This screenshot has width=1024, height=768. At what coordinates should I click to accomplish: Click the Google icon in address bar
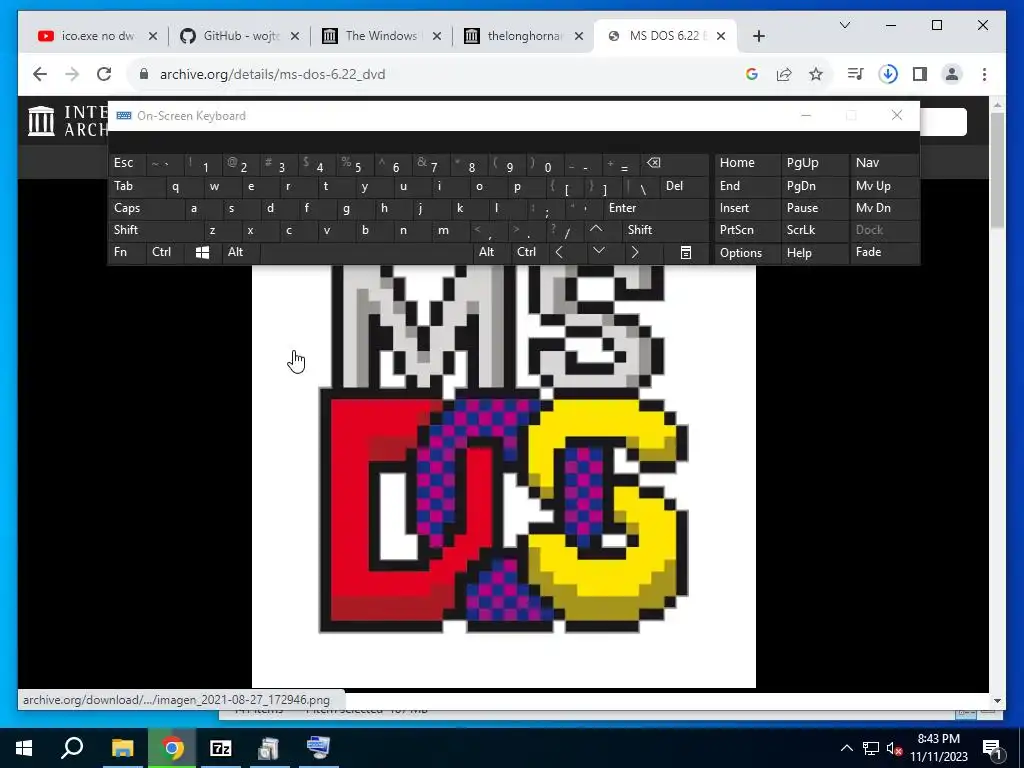[x=752, y=74]
